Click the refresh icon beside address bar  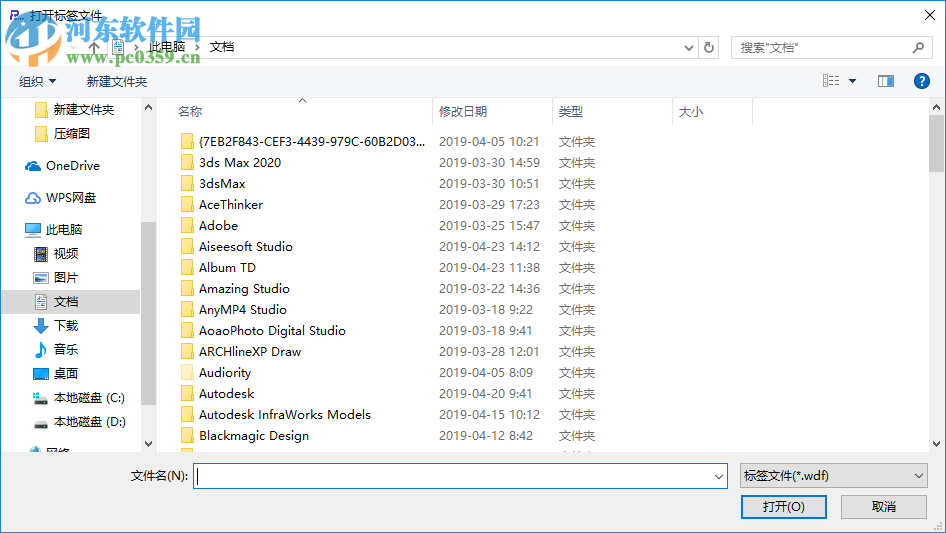(709, 47)
